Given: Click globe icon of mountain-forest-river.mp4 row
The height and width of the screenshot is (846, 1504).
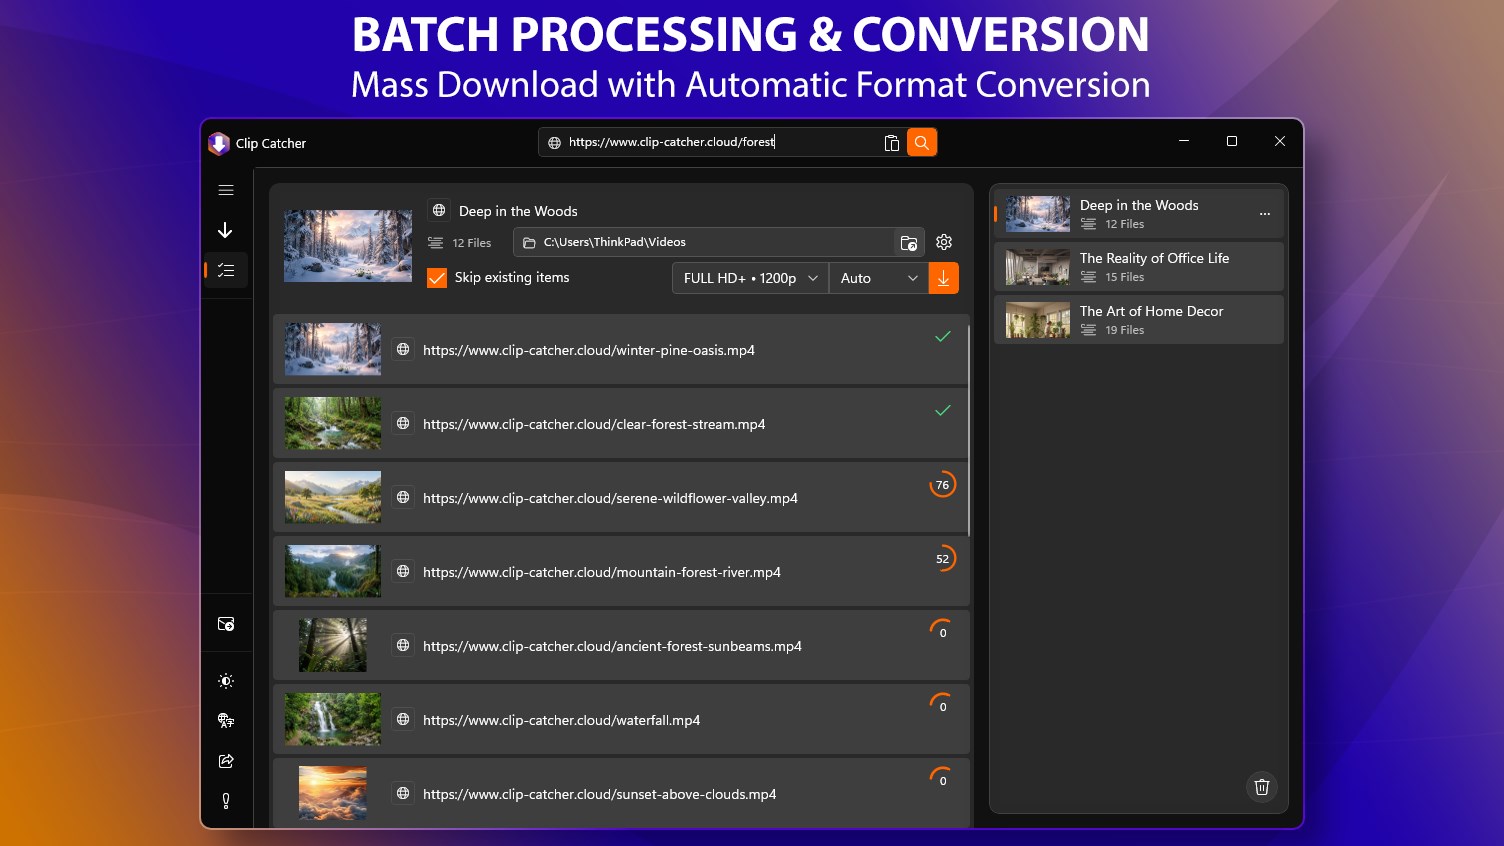Looking at the screenshot, I should (403, 571).
